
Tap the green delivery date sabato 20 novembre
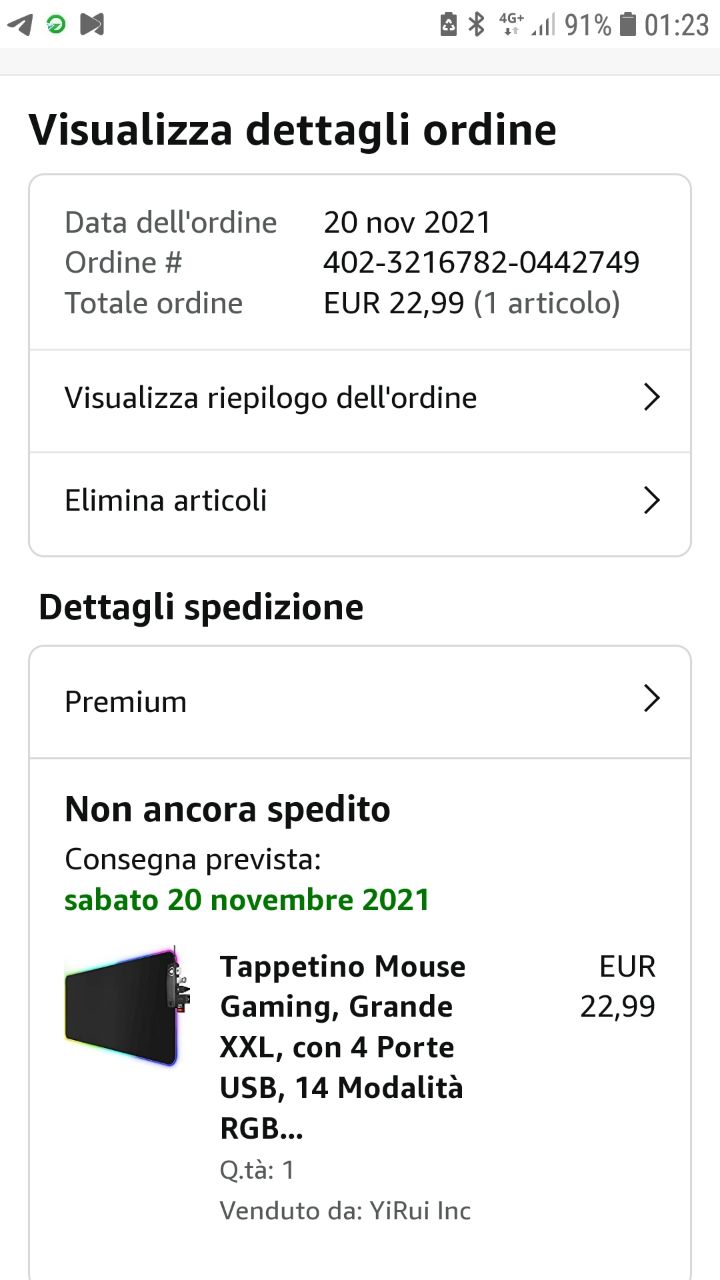pyautogui.click(x=247, y=899)
